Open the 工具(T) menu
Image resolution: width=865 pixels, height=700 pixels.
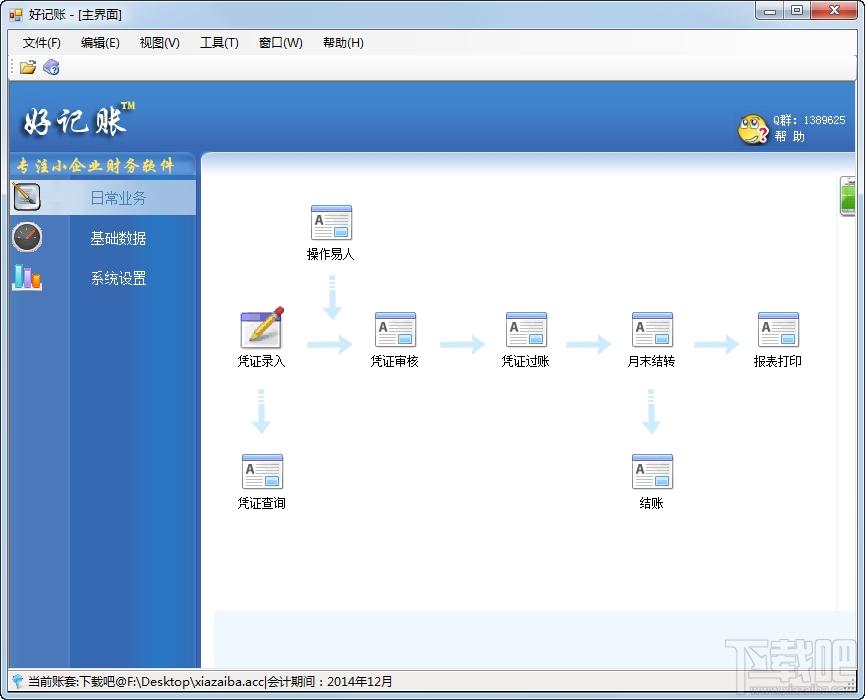(219, 43)
